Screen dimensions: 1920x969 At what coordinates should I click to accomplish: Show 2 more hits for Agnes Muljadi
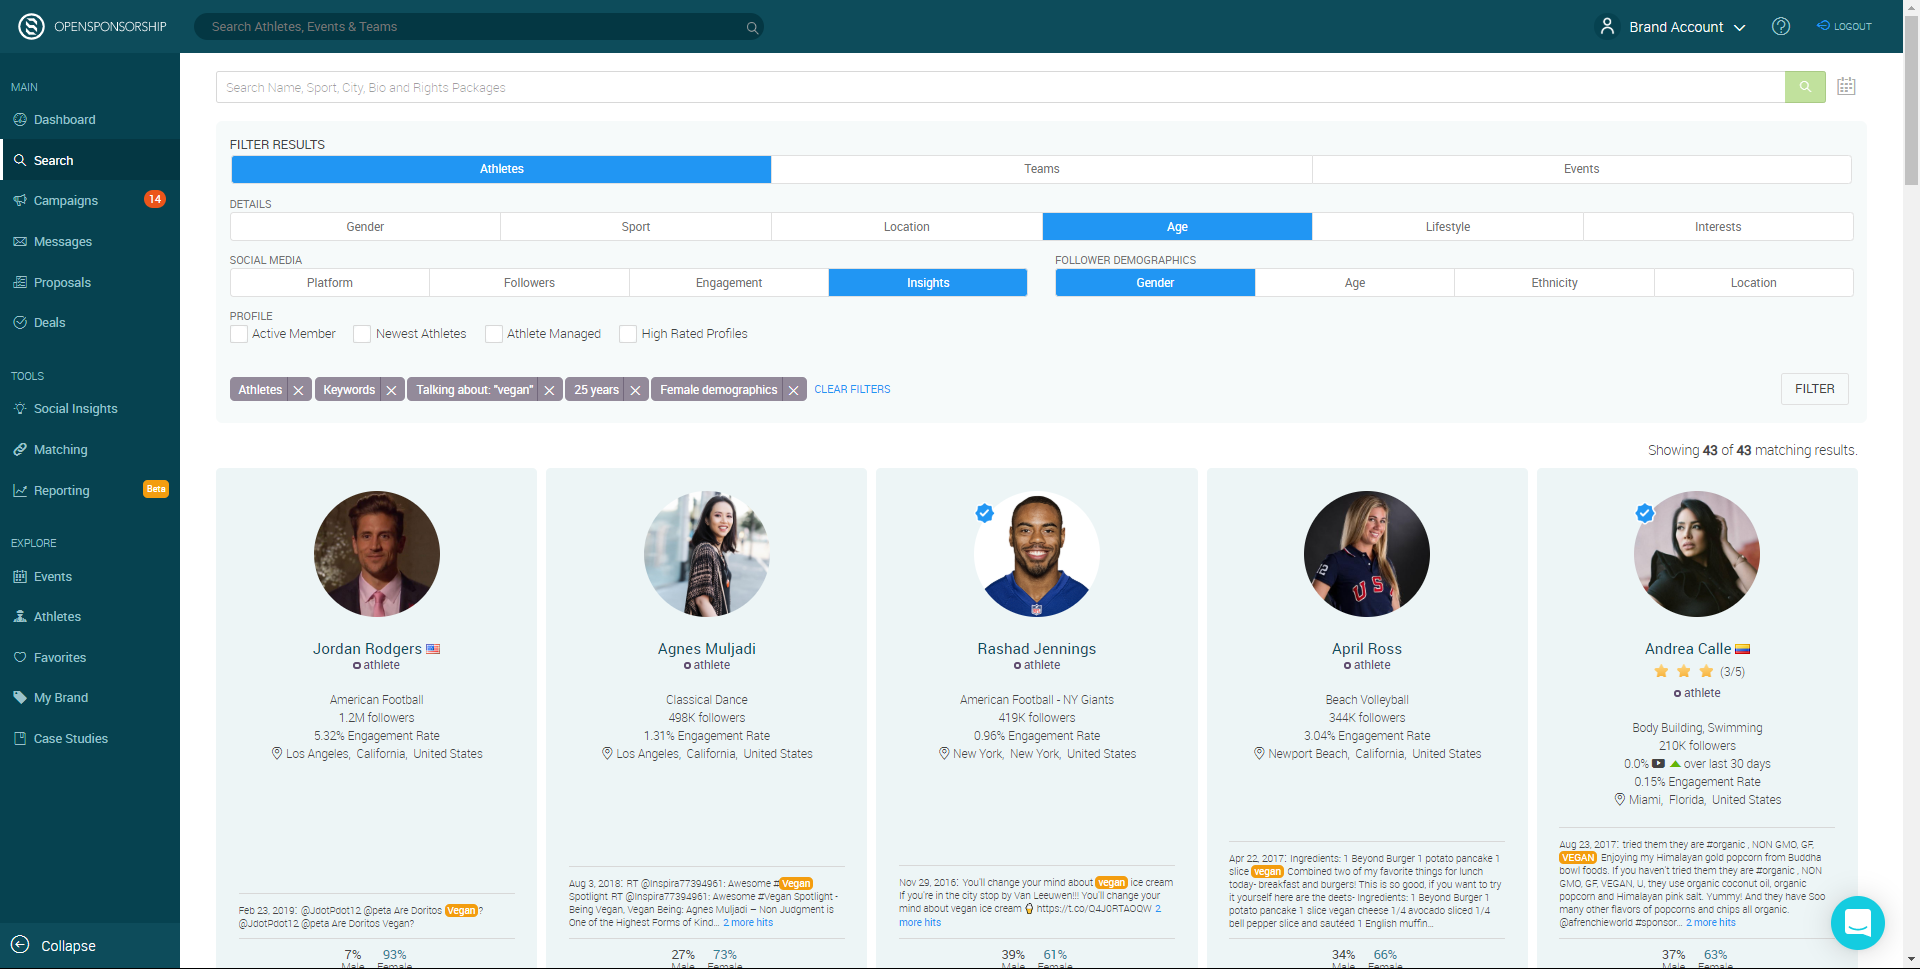point(748,923)
